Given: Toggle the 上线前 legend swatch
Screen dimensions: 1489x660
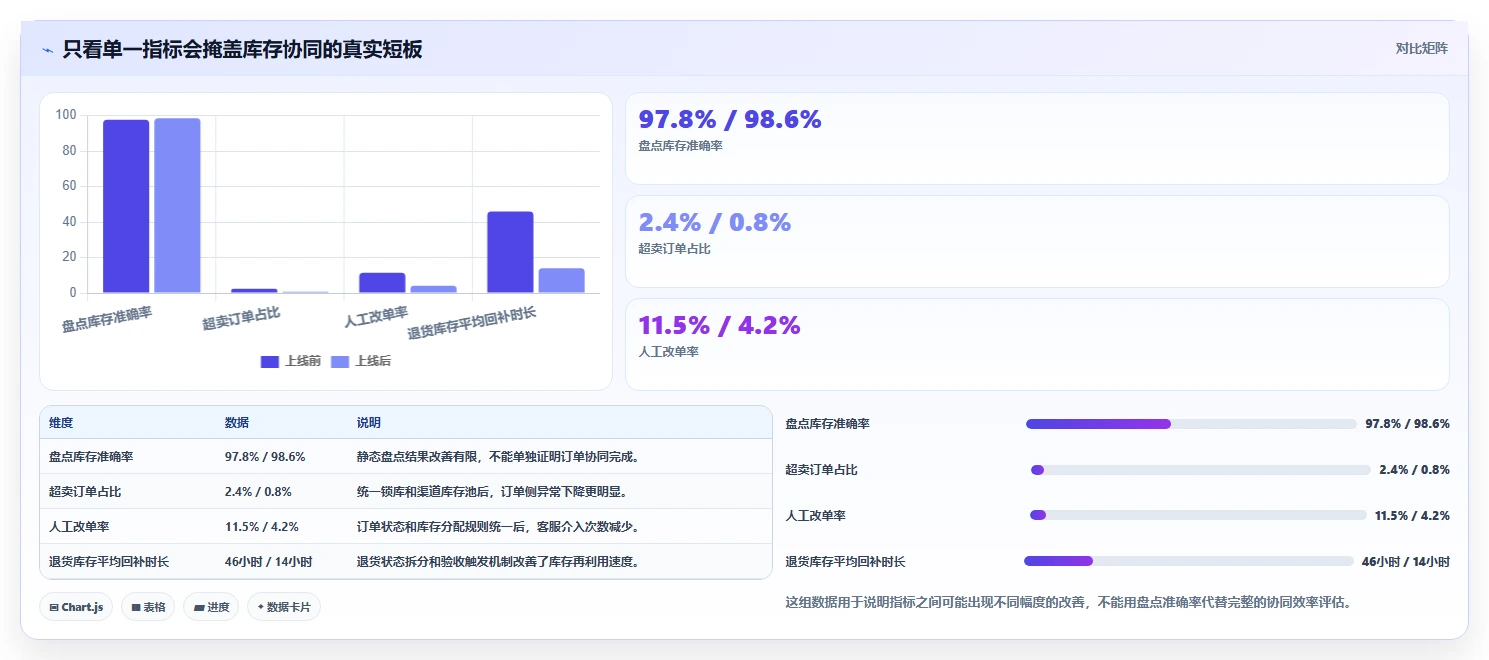Looking at the screenshot, I should (x=270, y=362).
